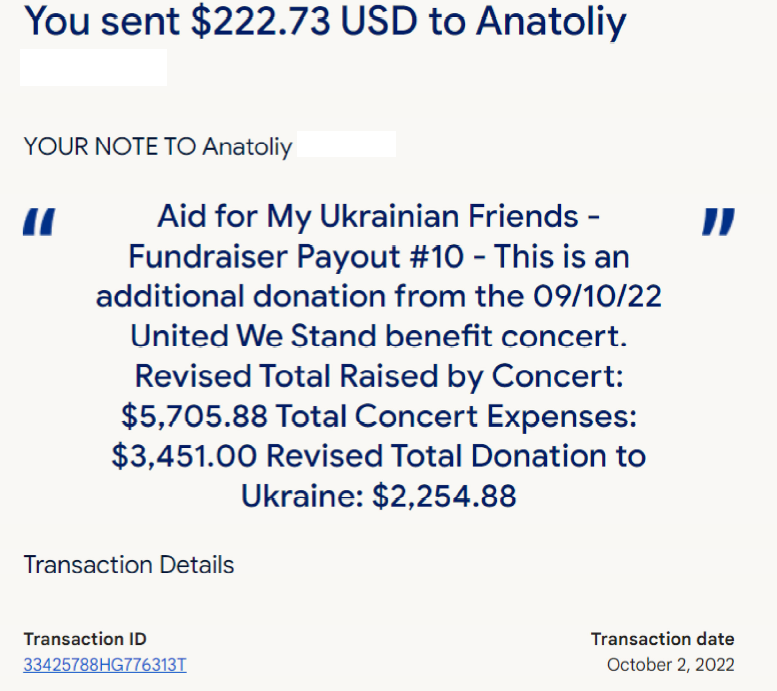
Task: Click the "Transaction date" label
Action: click(x=662, y=639)
